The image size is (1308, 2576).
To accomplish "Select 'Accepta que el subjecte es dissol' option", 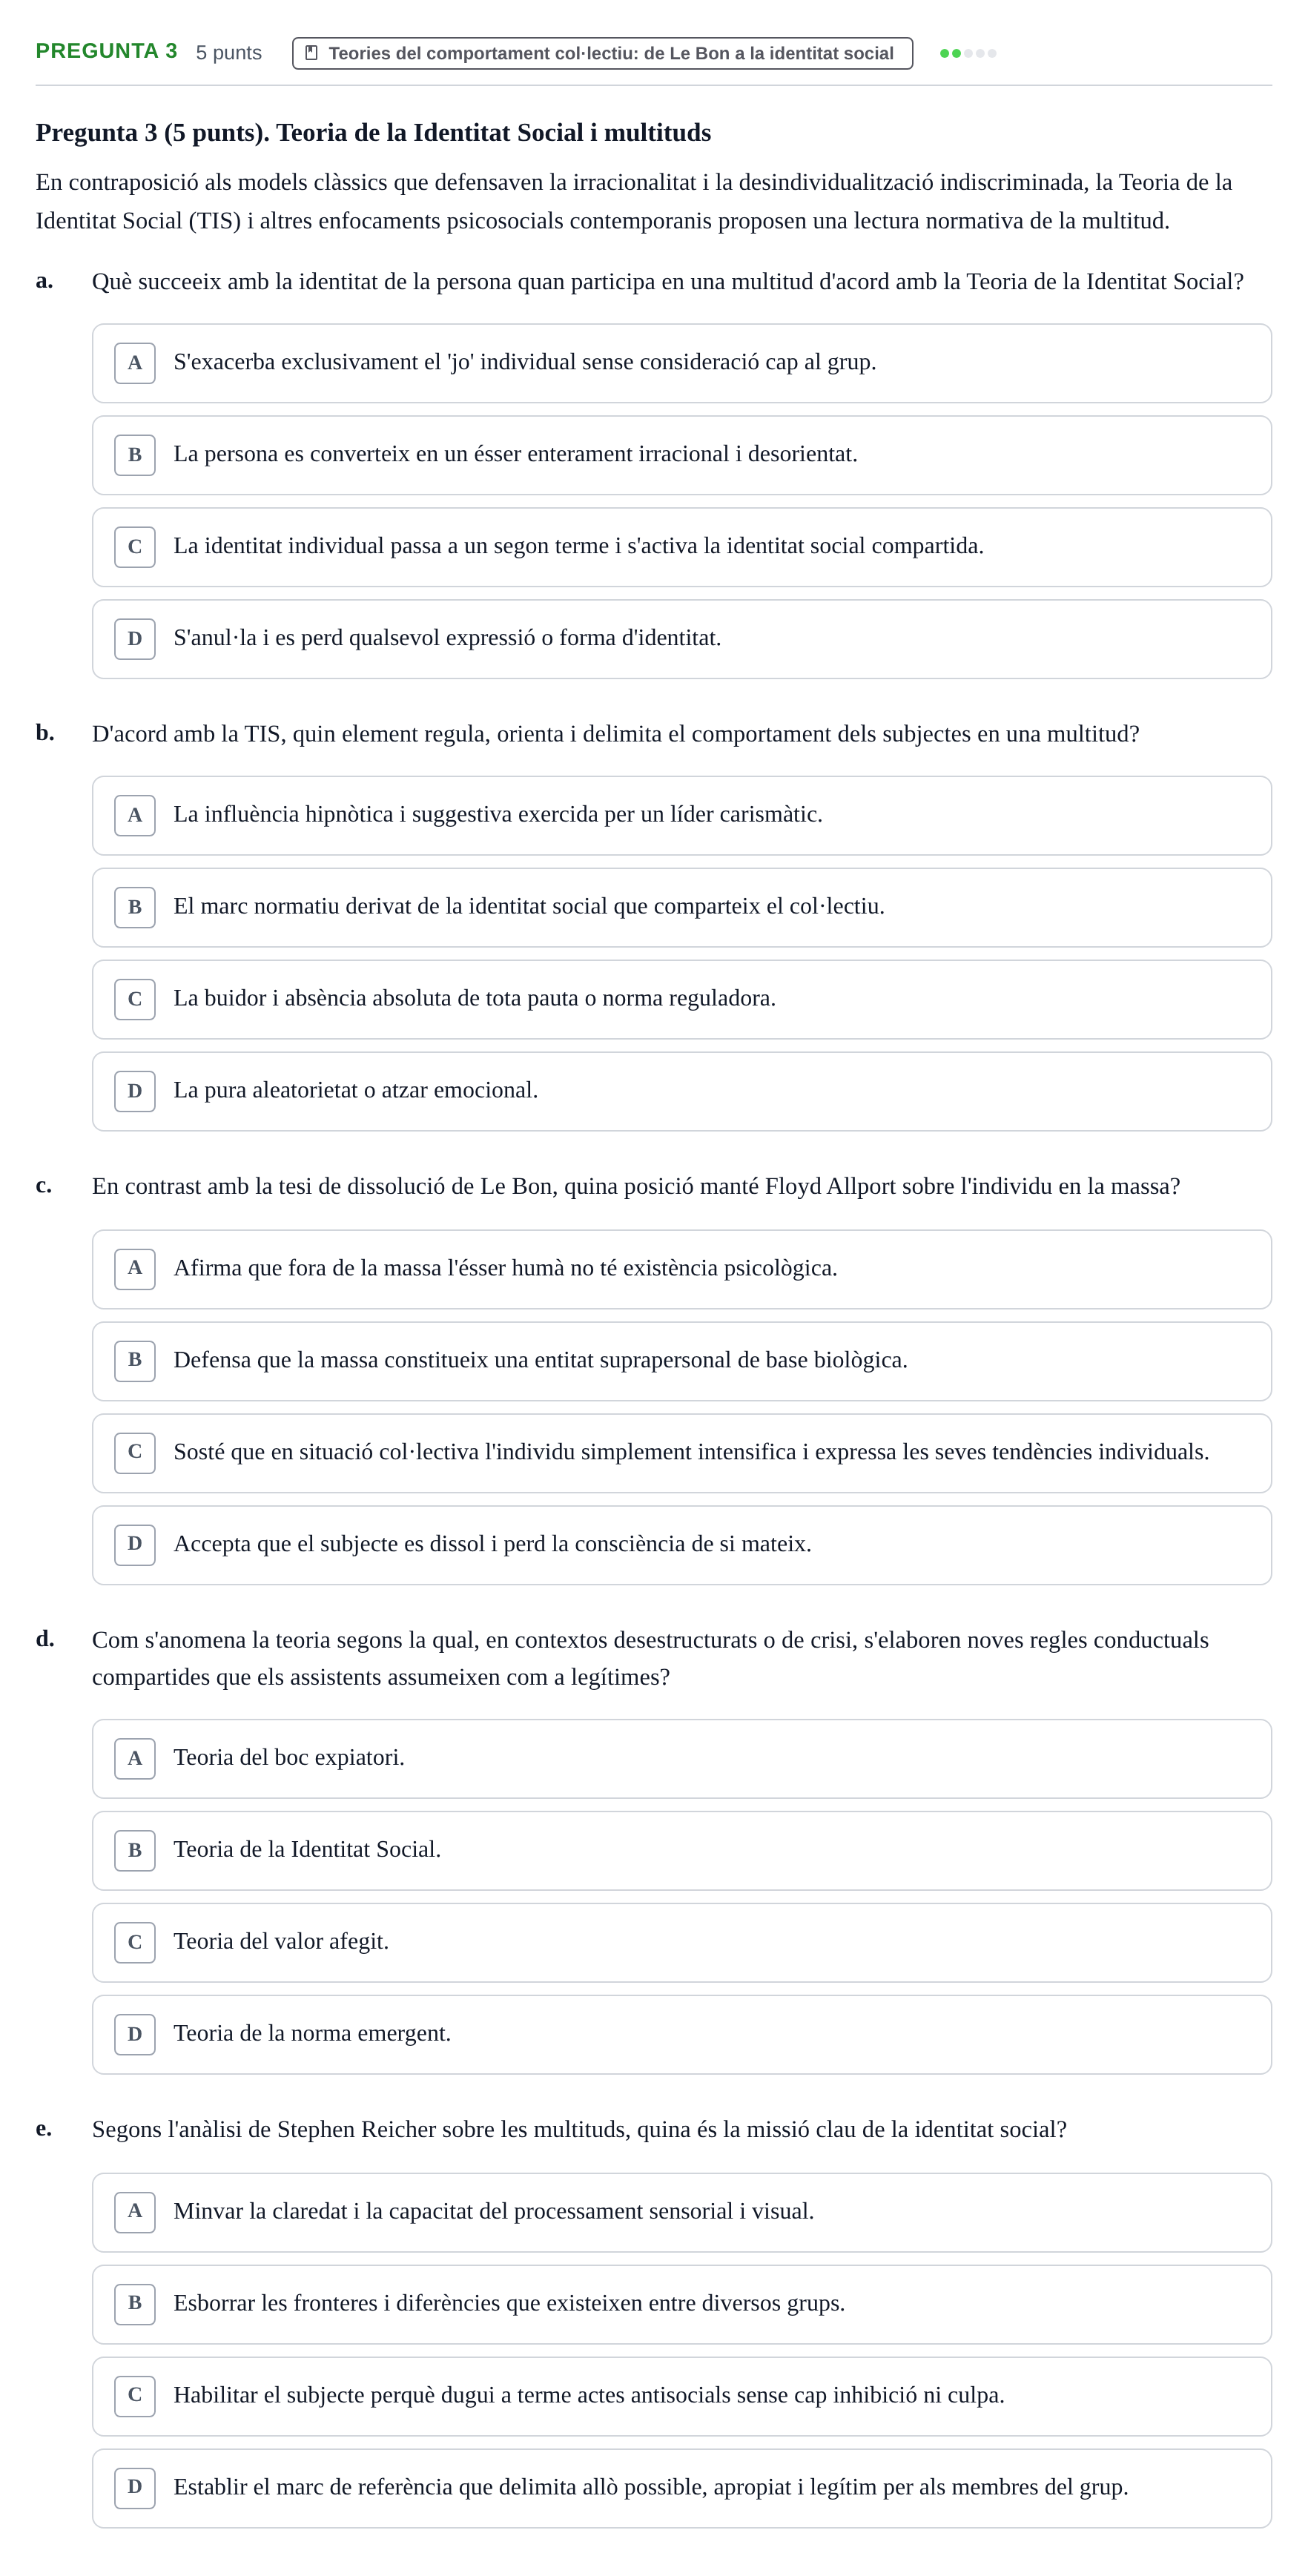I will tap(681, 1545).
